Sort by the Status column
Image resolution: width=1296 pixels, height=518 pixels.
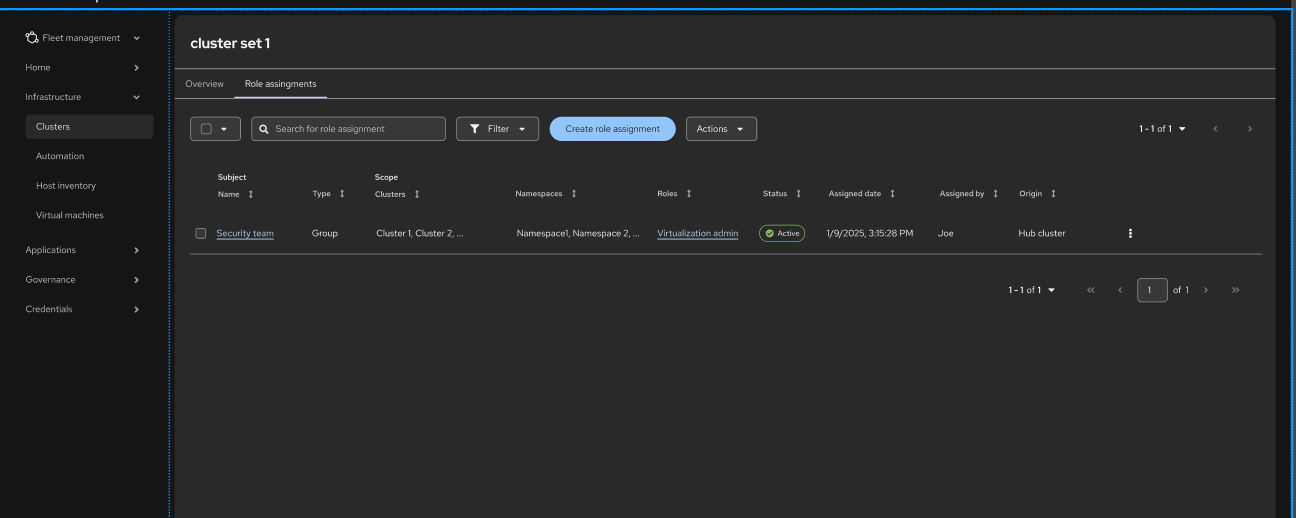[x=782, y=194]
